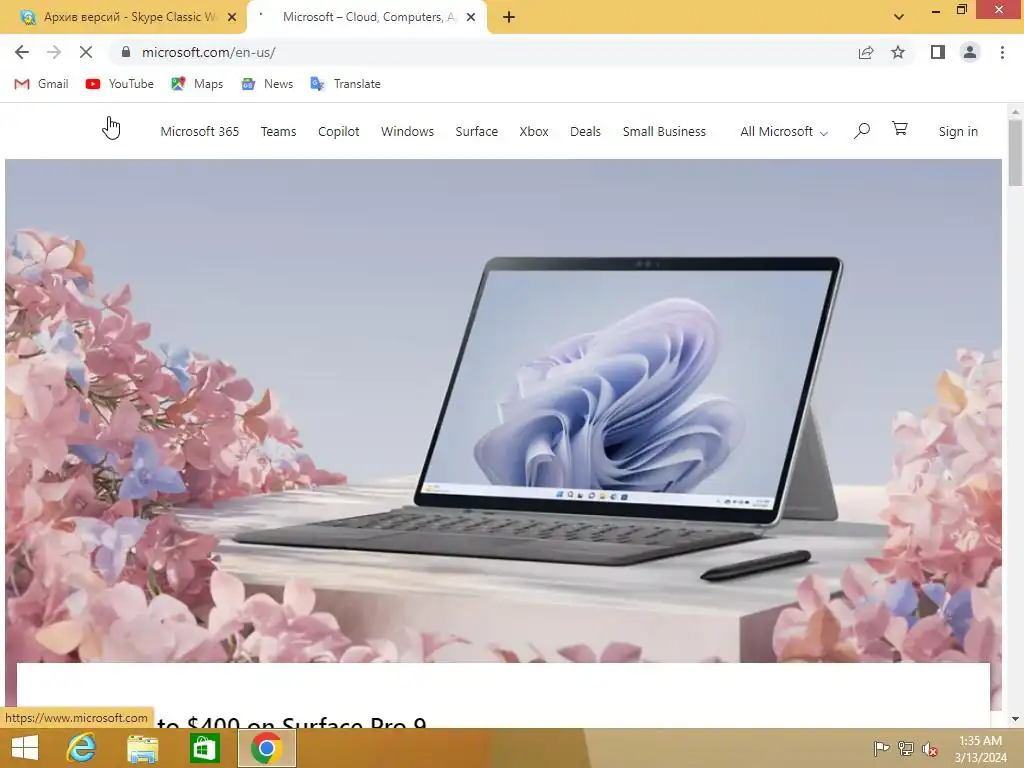Bookmark this tab with star icon
The width and height of the screenshot is (1024, 768).
898,52
